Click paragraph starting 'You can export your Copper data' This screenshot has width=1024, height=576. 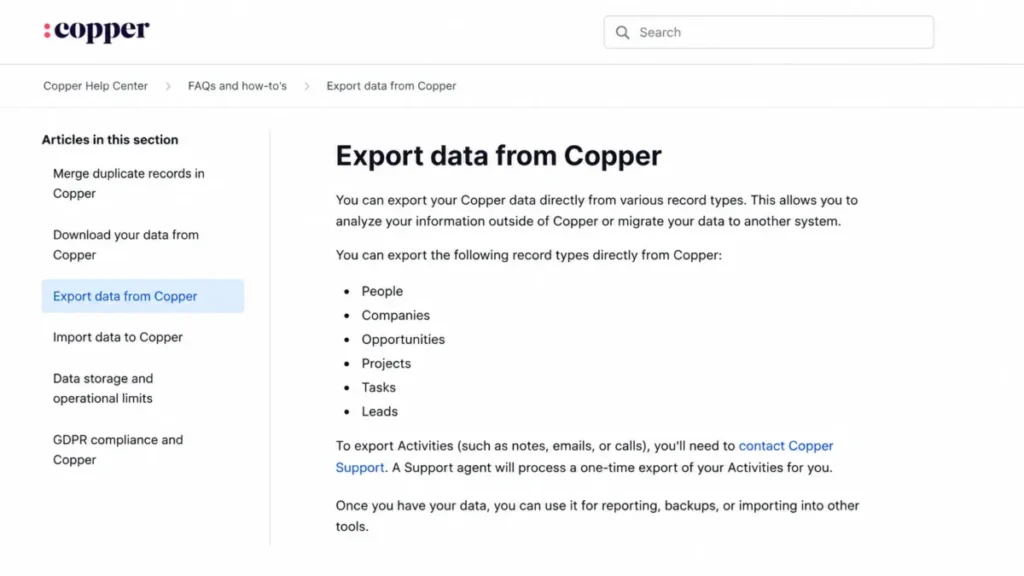point(596,211)
